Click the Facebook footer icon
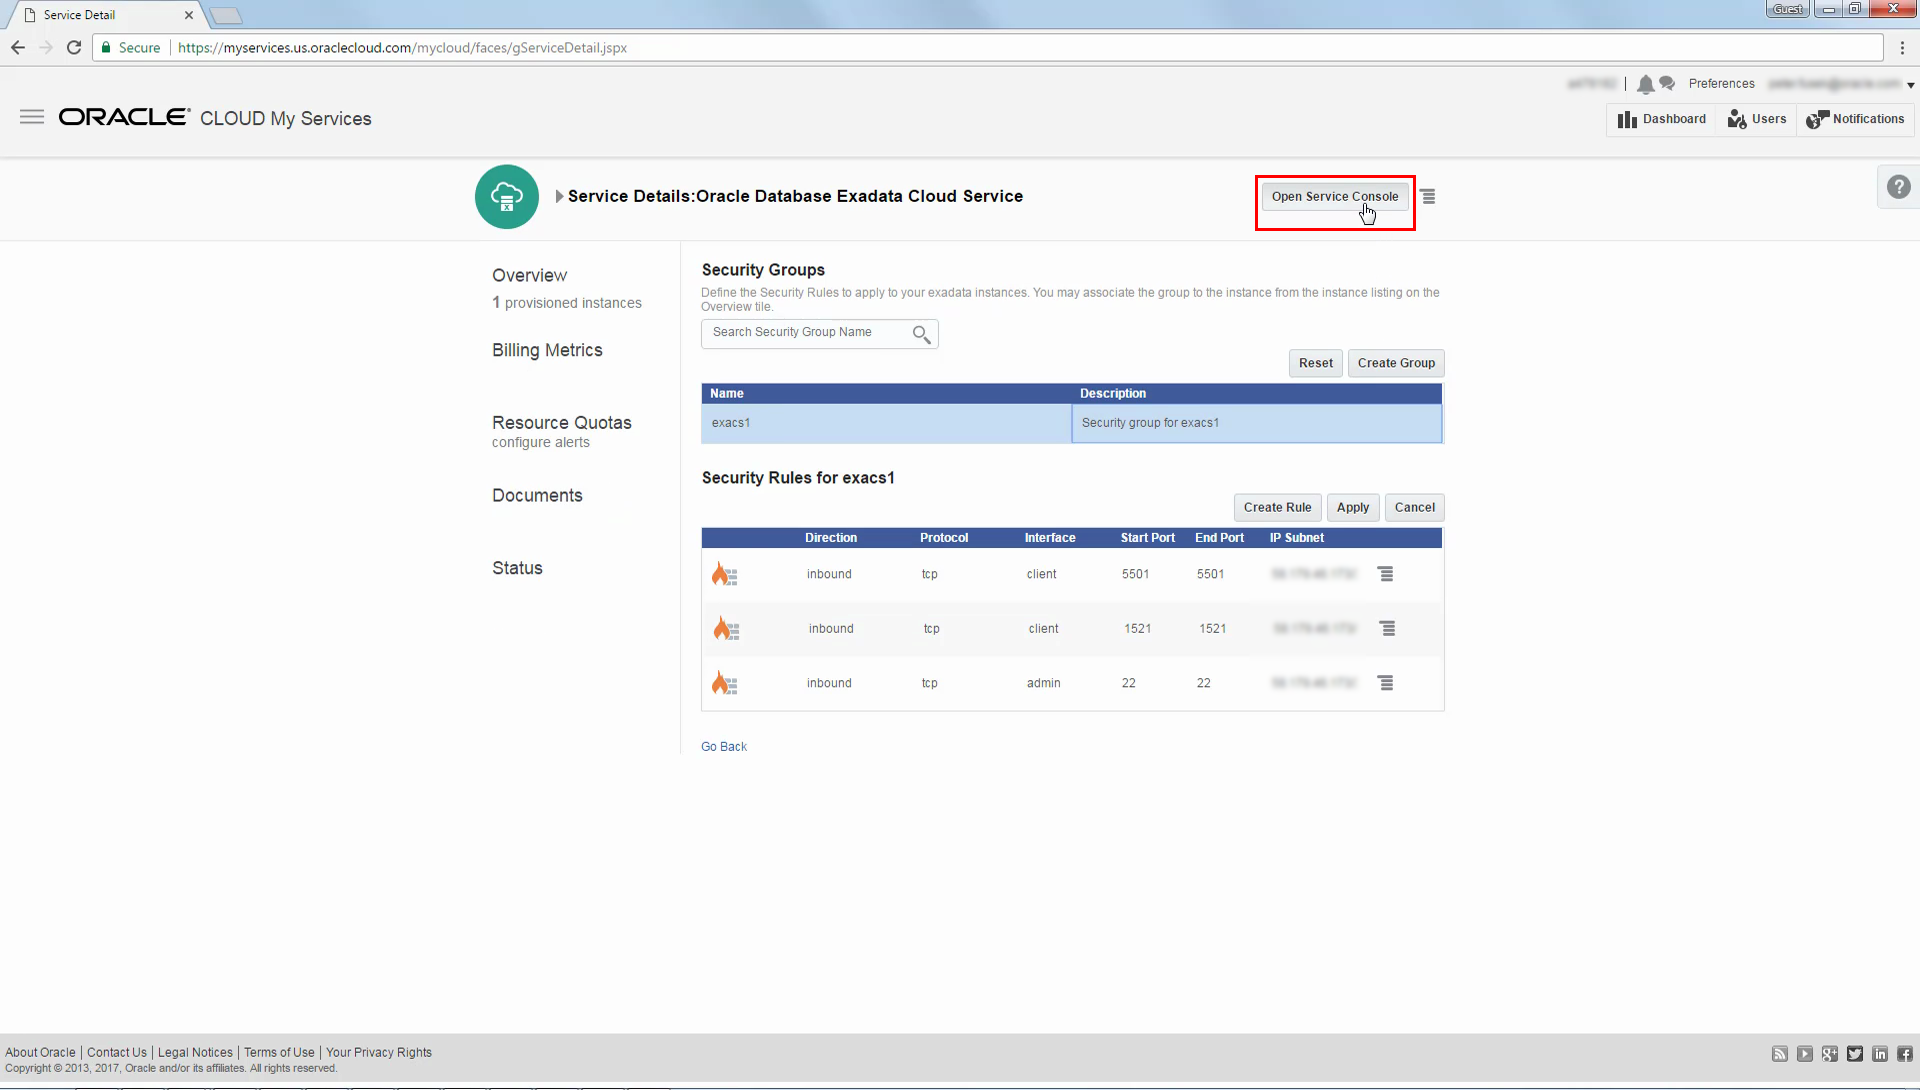This screenshot has width=1920, height=1090. [x=1905, y=1054]
